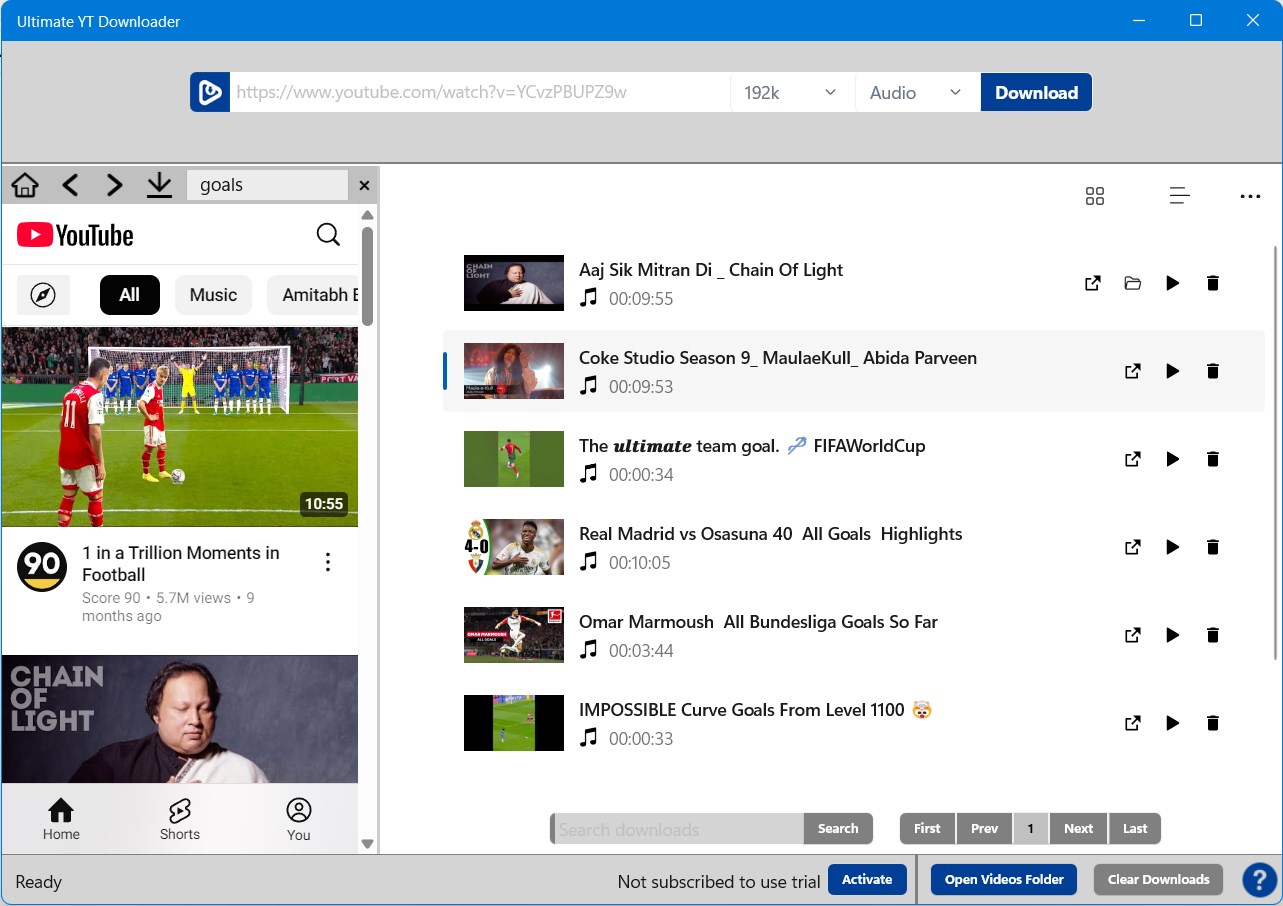Viewport: 1283px width, 906px height.
Task: Click Clear Downloads button
Action: [x=1158, y=880]
